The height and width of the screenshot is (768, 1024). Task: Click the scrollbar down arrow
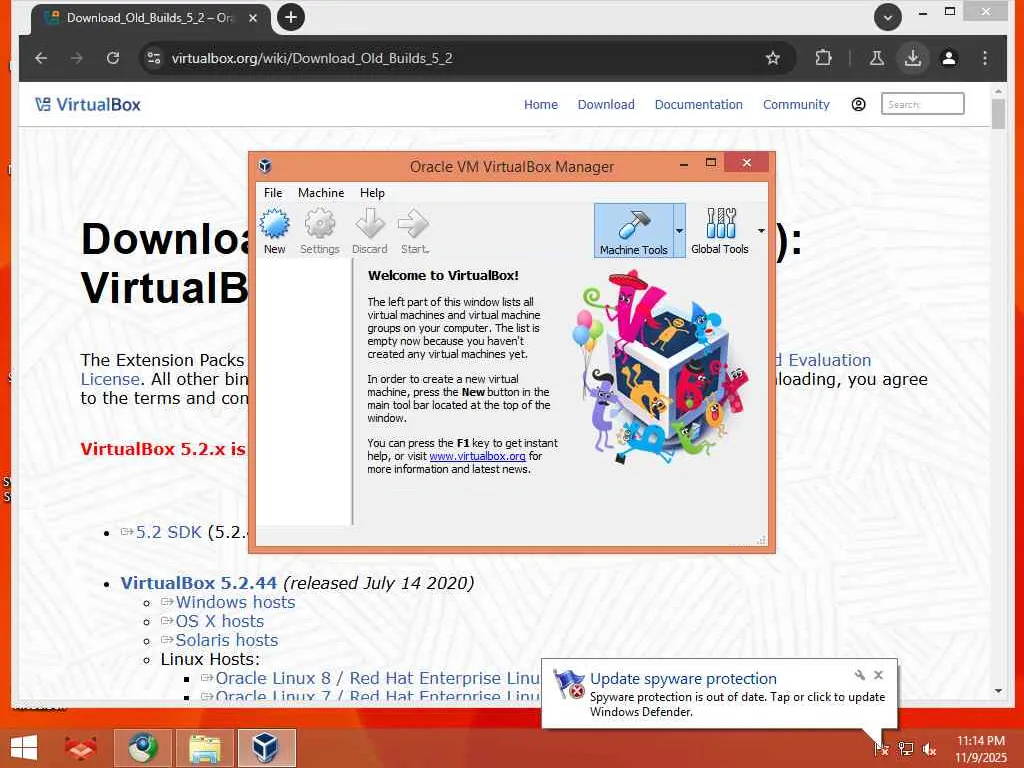[x=998, y=690]
